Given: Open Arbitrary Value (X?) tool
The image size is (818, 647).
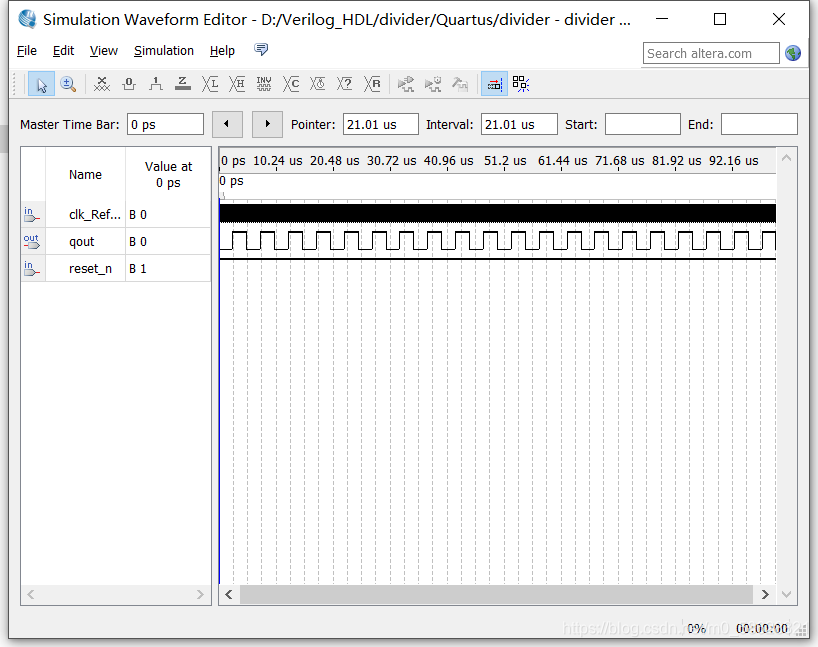Looking at the screenshot, I should 345,84.
